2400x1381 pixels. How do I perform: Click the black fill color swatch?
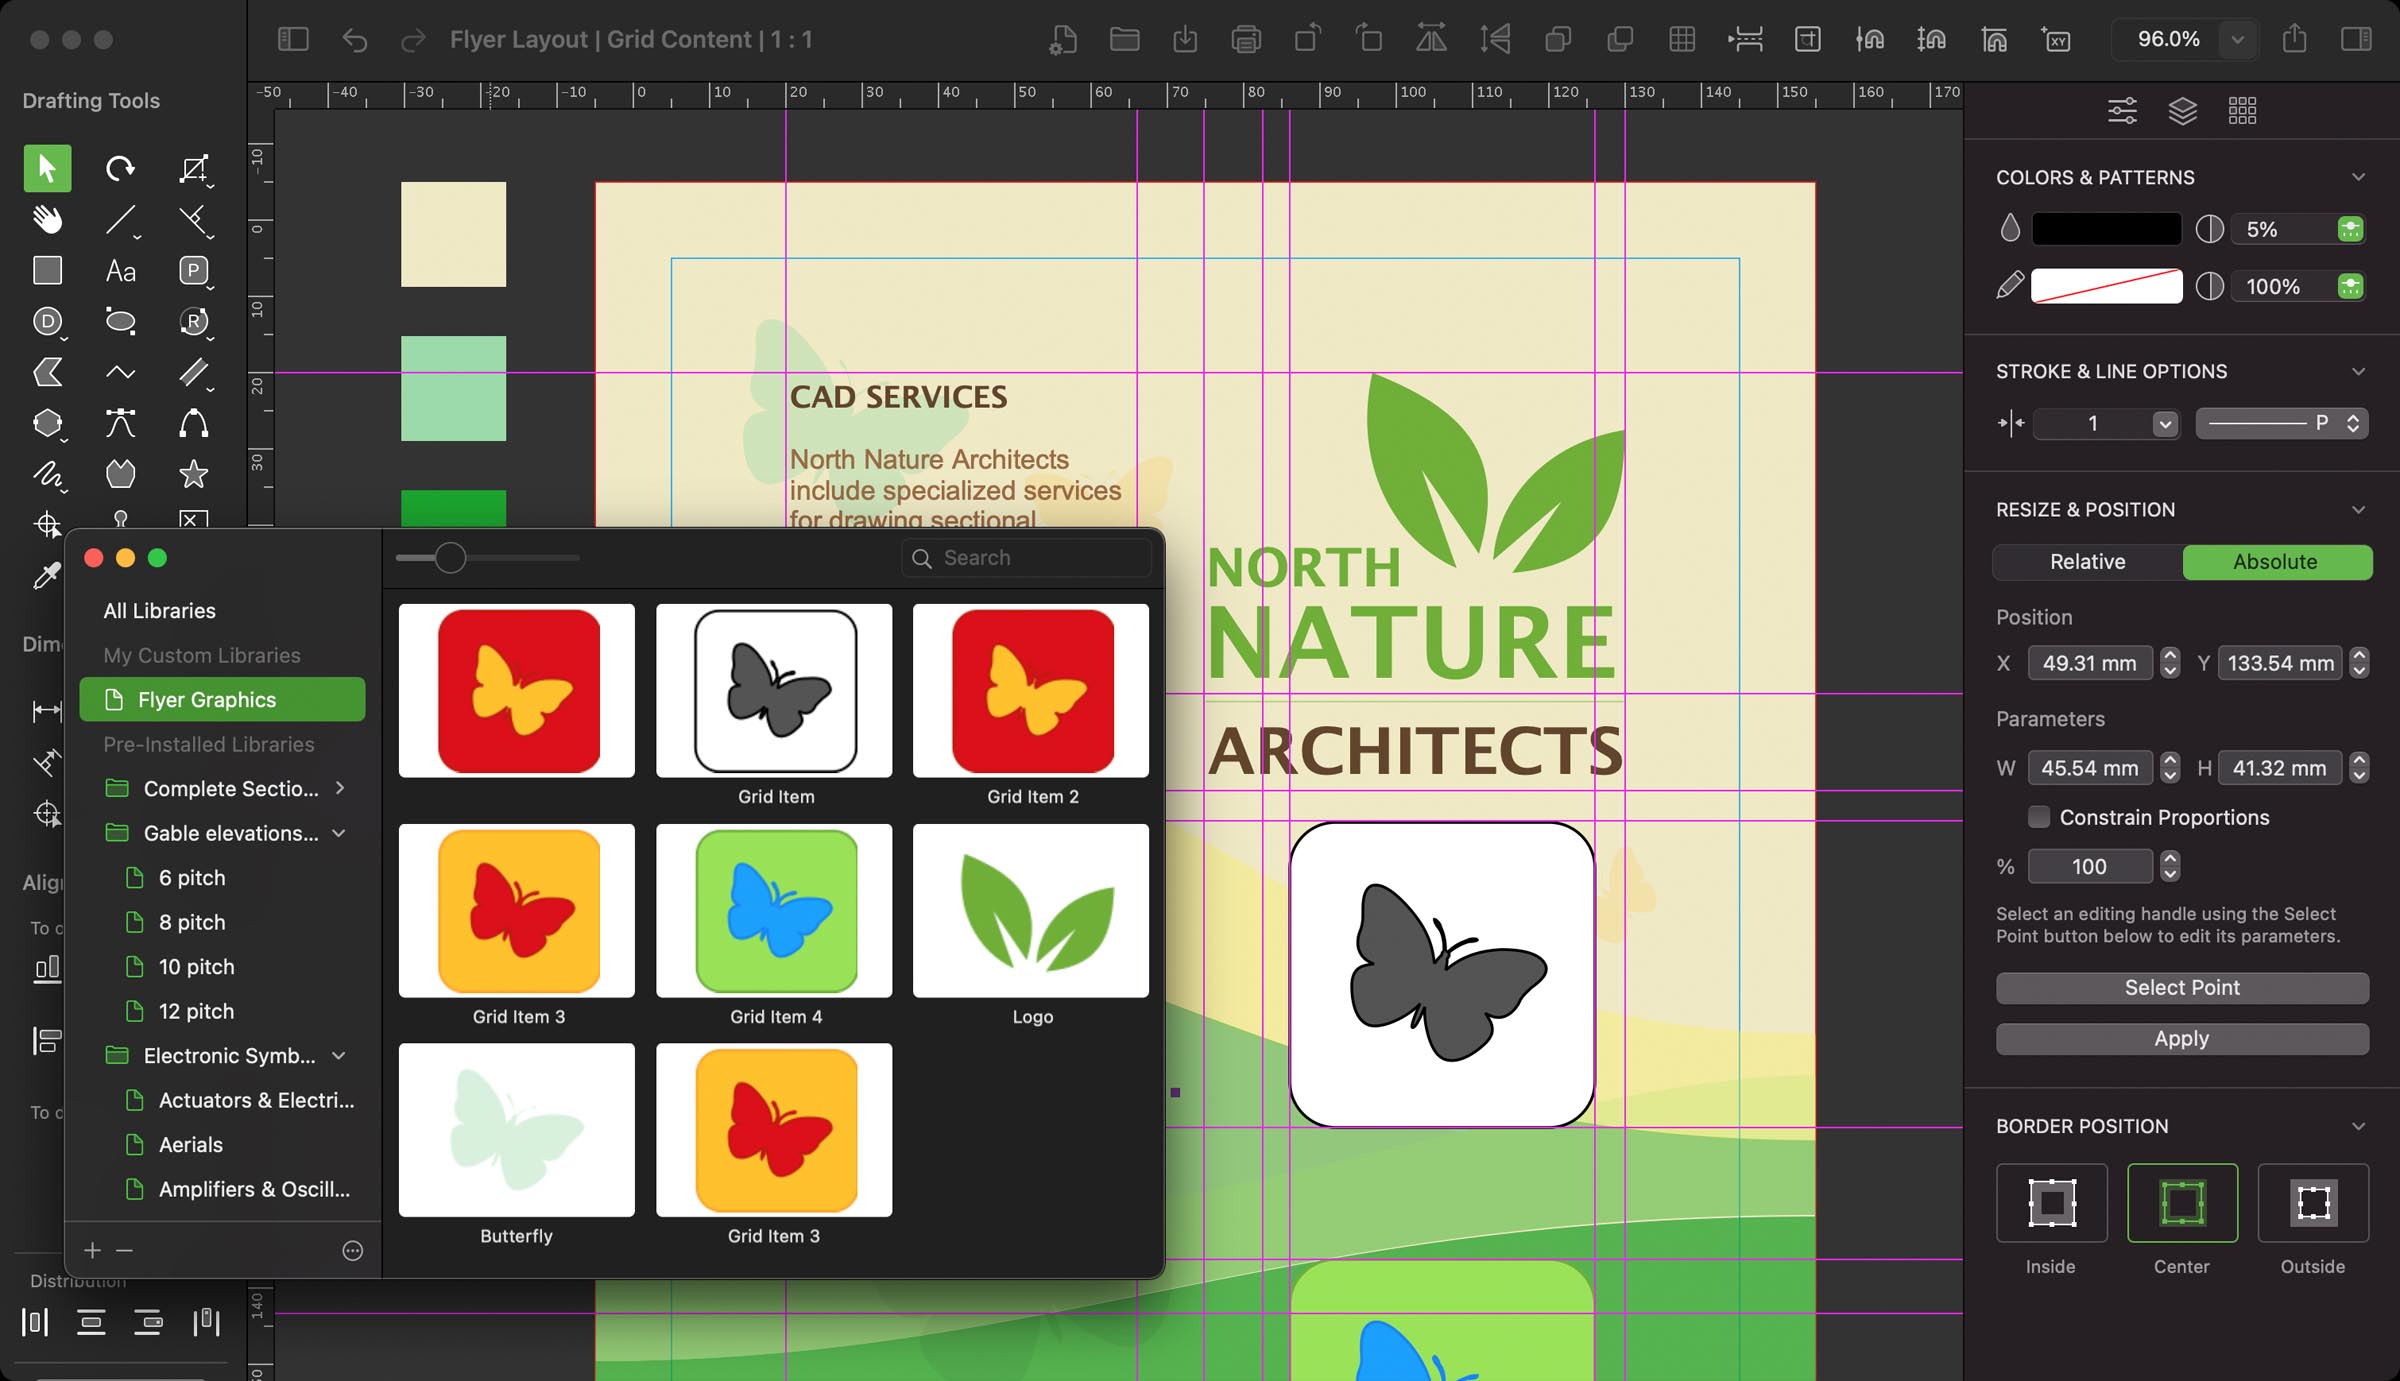2106,229
